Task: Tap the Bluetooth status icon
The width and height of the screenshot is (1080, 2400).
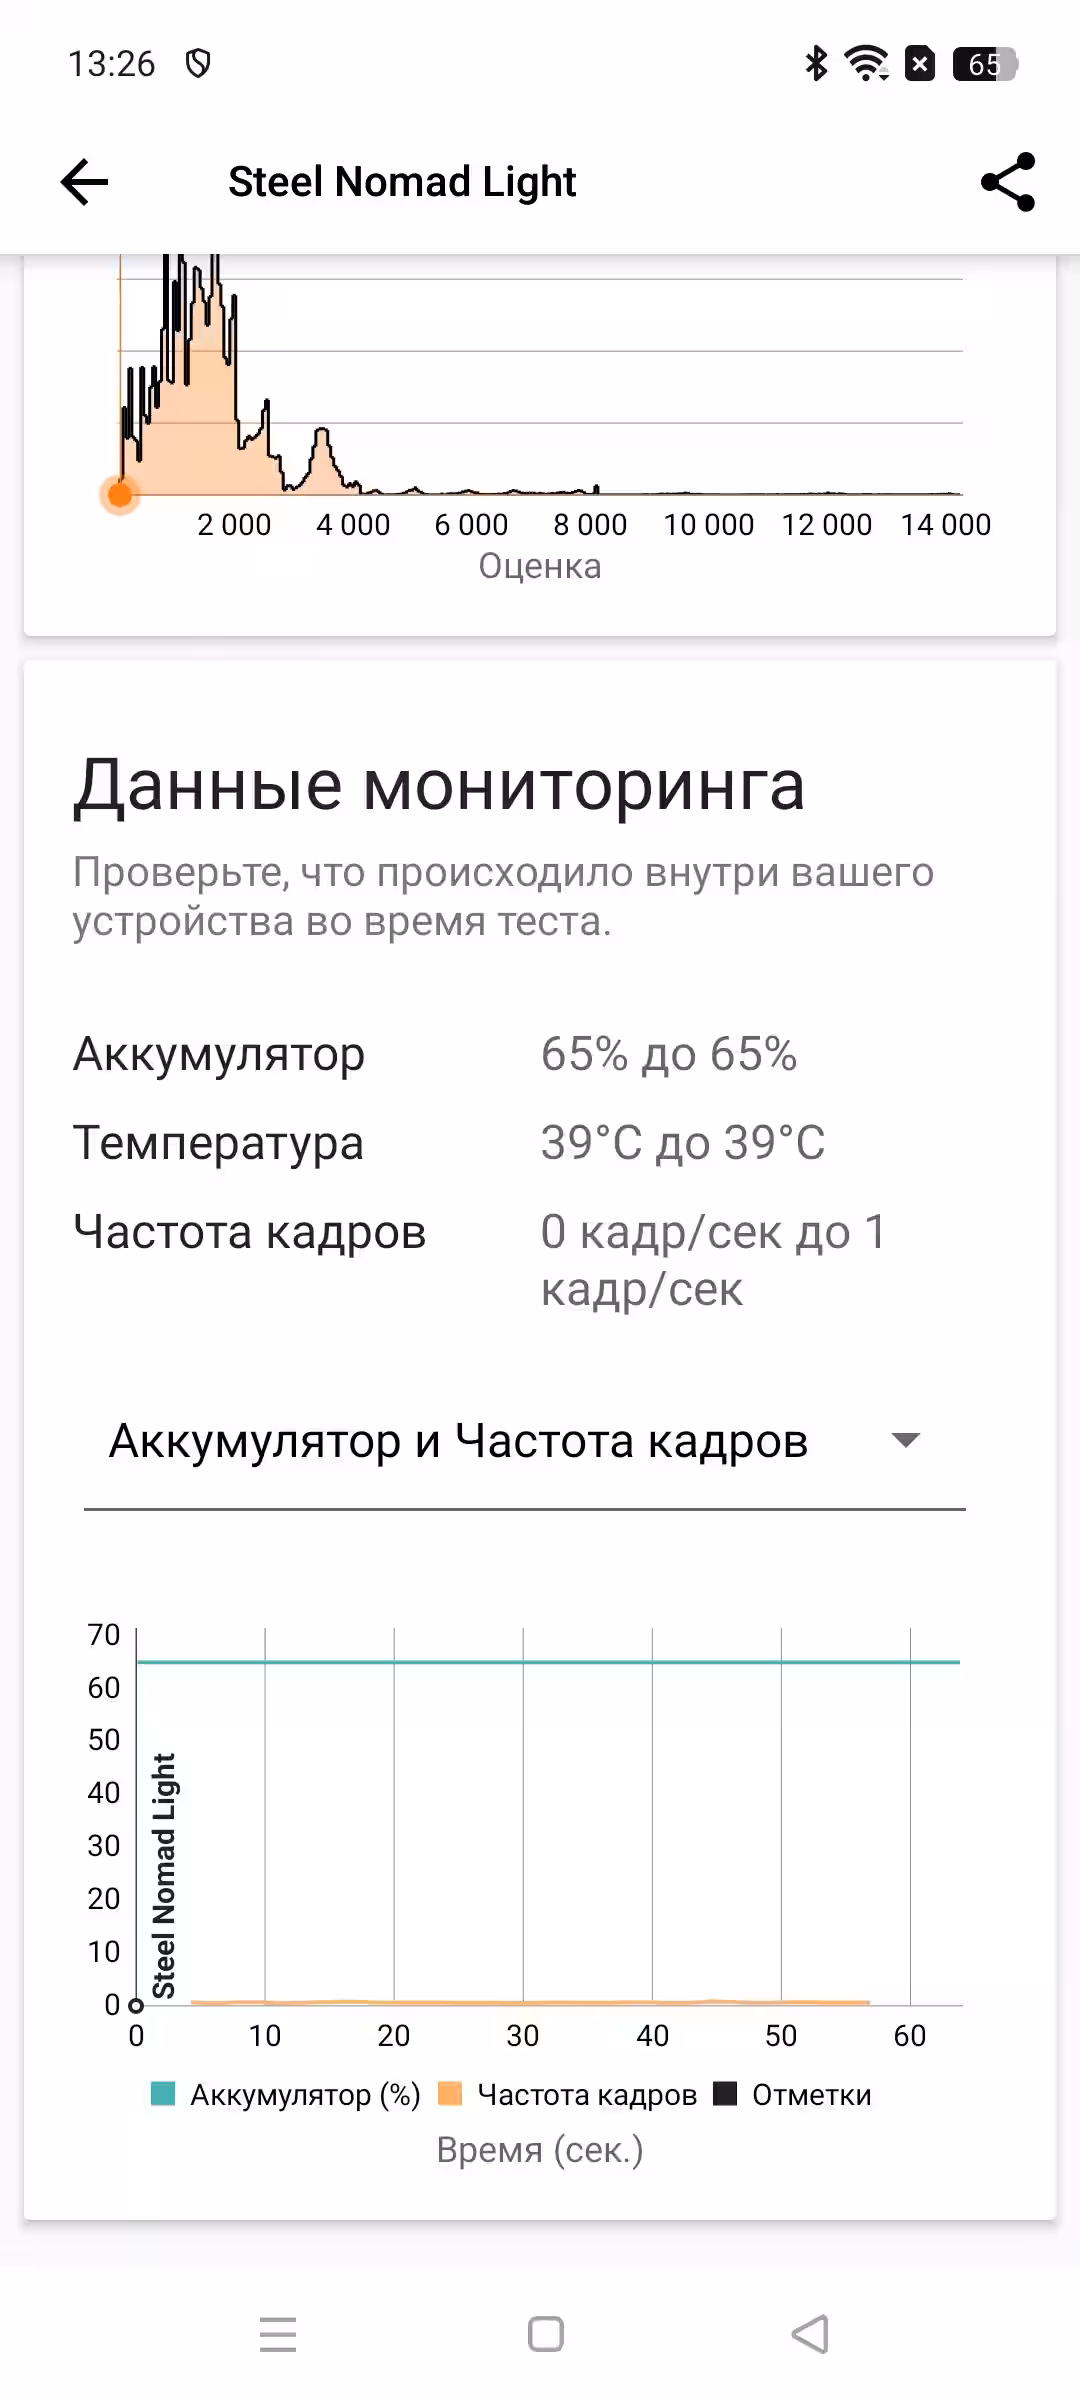Action: pyautogui.click(x=816, y=64)
